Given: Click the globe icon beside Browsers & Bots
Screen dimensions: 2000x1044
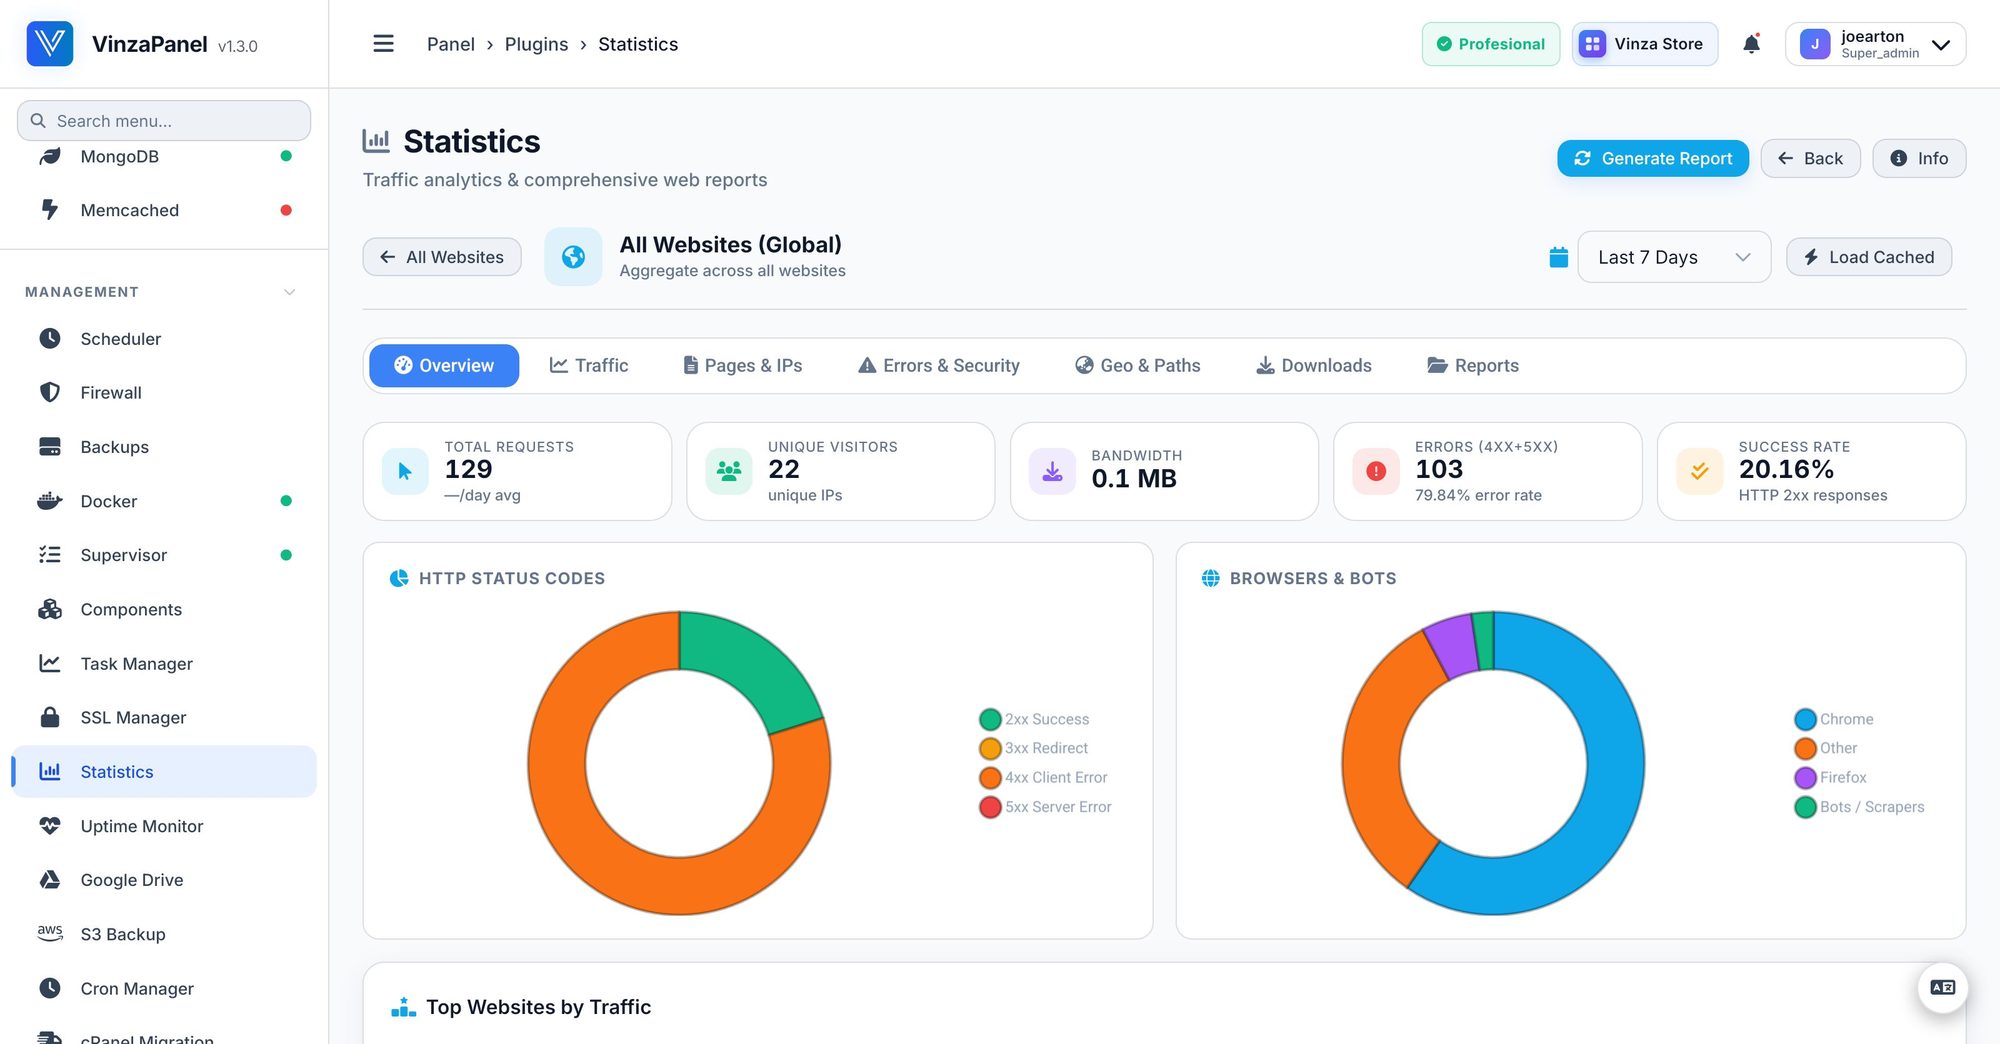Looking at the screenshot, I should click(1210, 578).
